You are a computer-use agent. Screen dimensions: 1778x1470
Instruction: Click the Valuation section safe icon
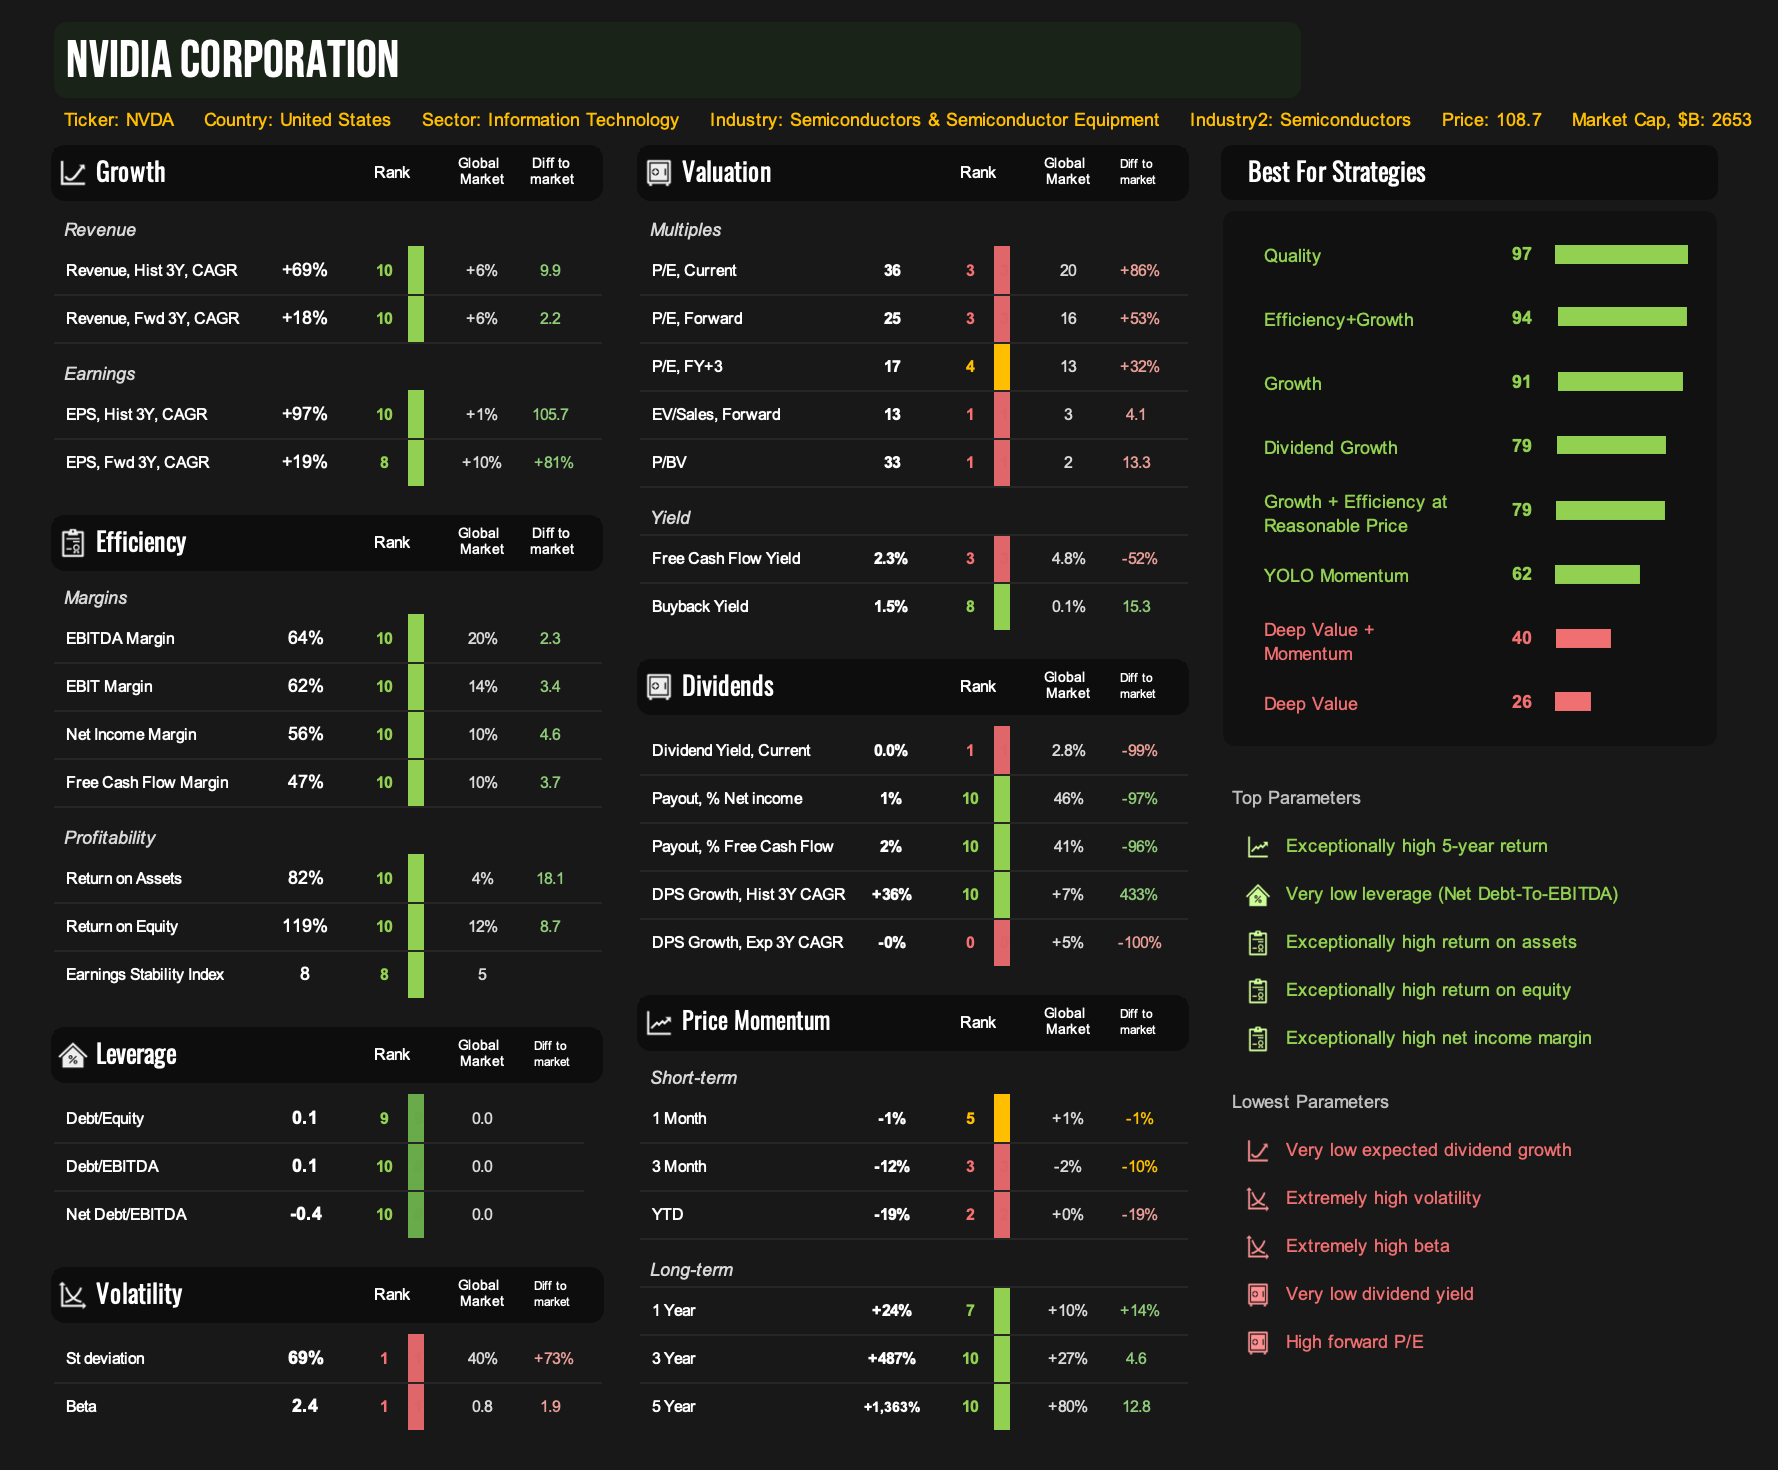coord(659,173)
